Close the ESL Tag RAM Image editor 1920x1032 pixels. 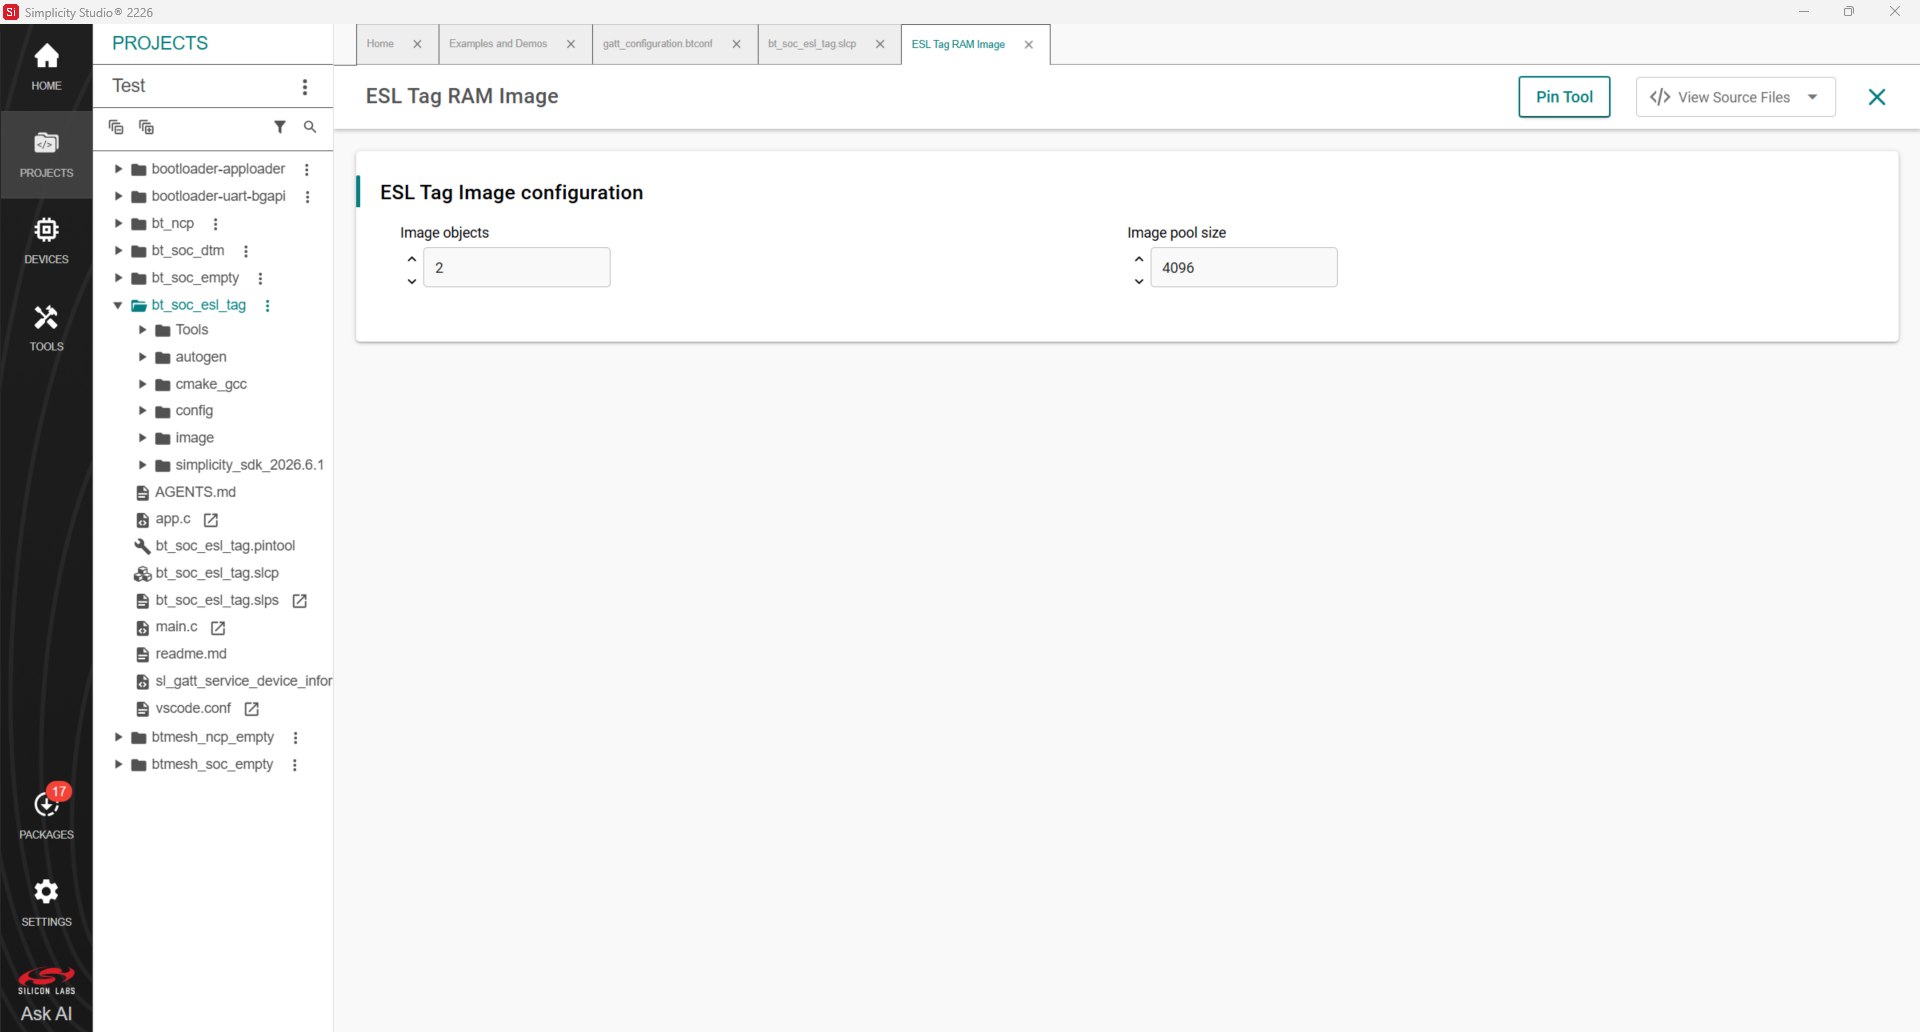point(1877,97)
